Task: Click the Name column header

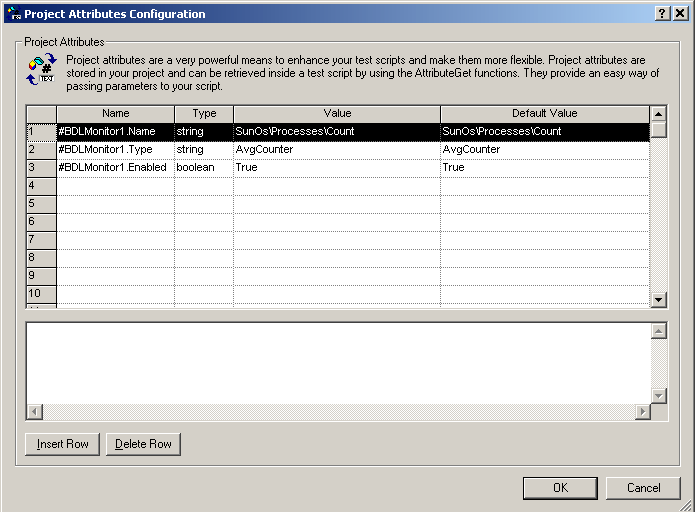Action: coord(115,114)
